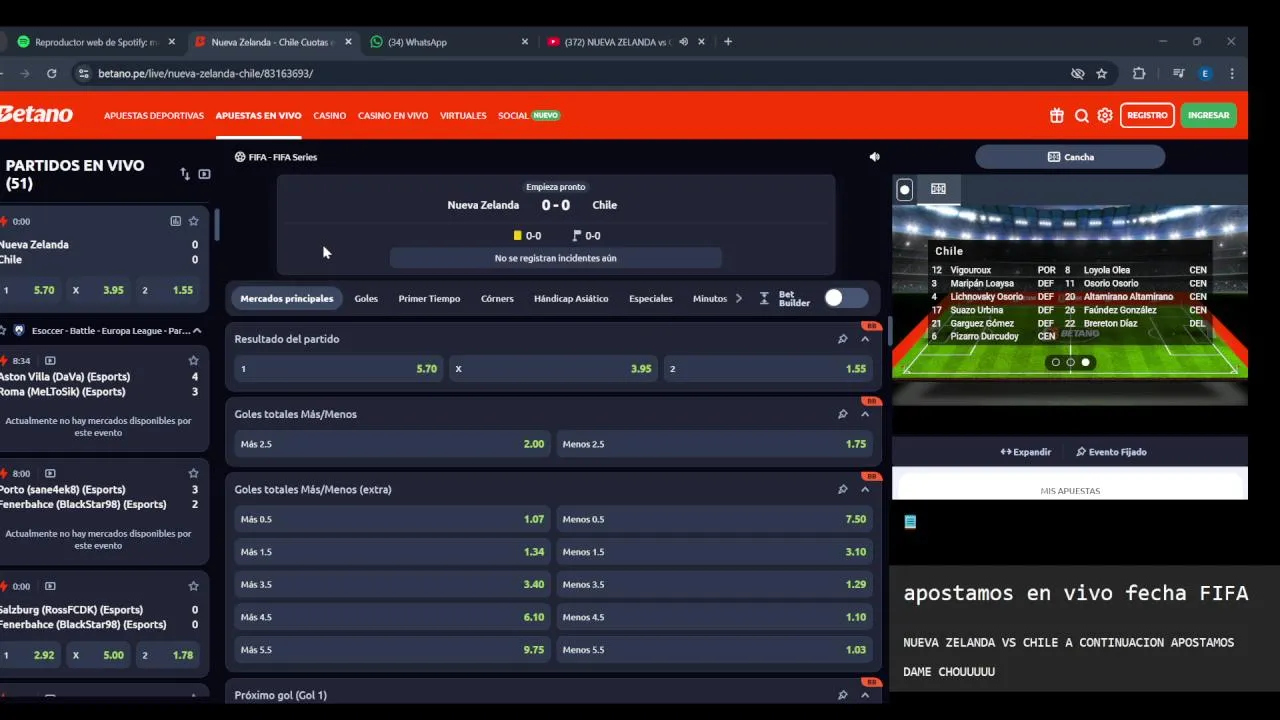Favorite the Porto (sane4ek8) match star
Screen dimensions: 1280x720
pyautogui.click(x=194, y=473)
